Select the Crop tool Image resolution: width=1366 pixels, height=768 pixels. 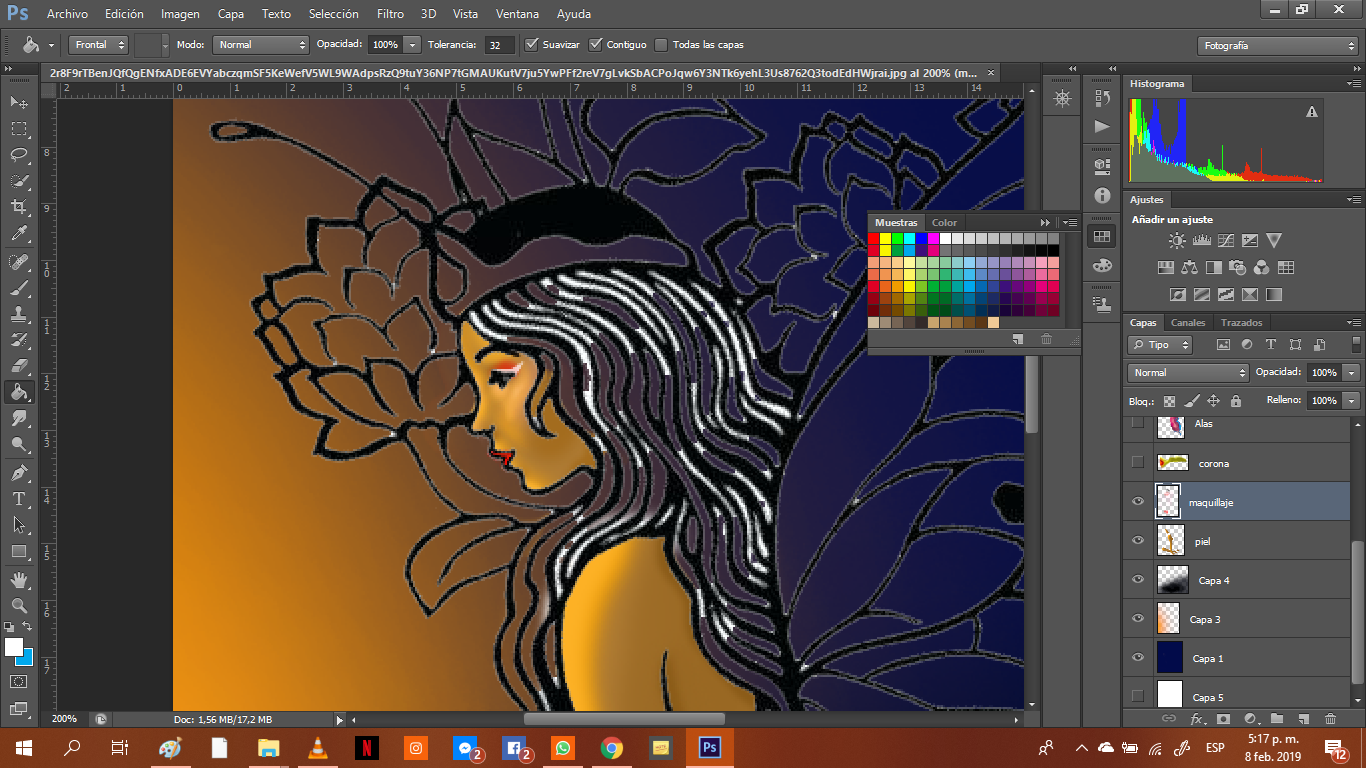coord(19,207)
